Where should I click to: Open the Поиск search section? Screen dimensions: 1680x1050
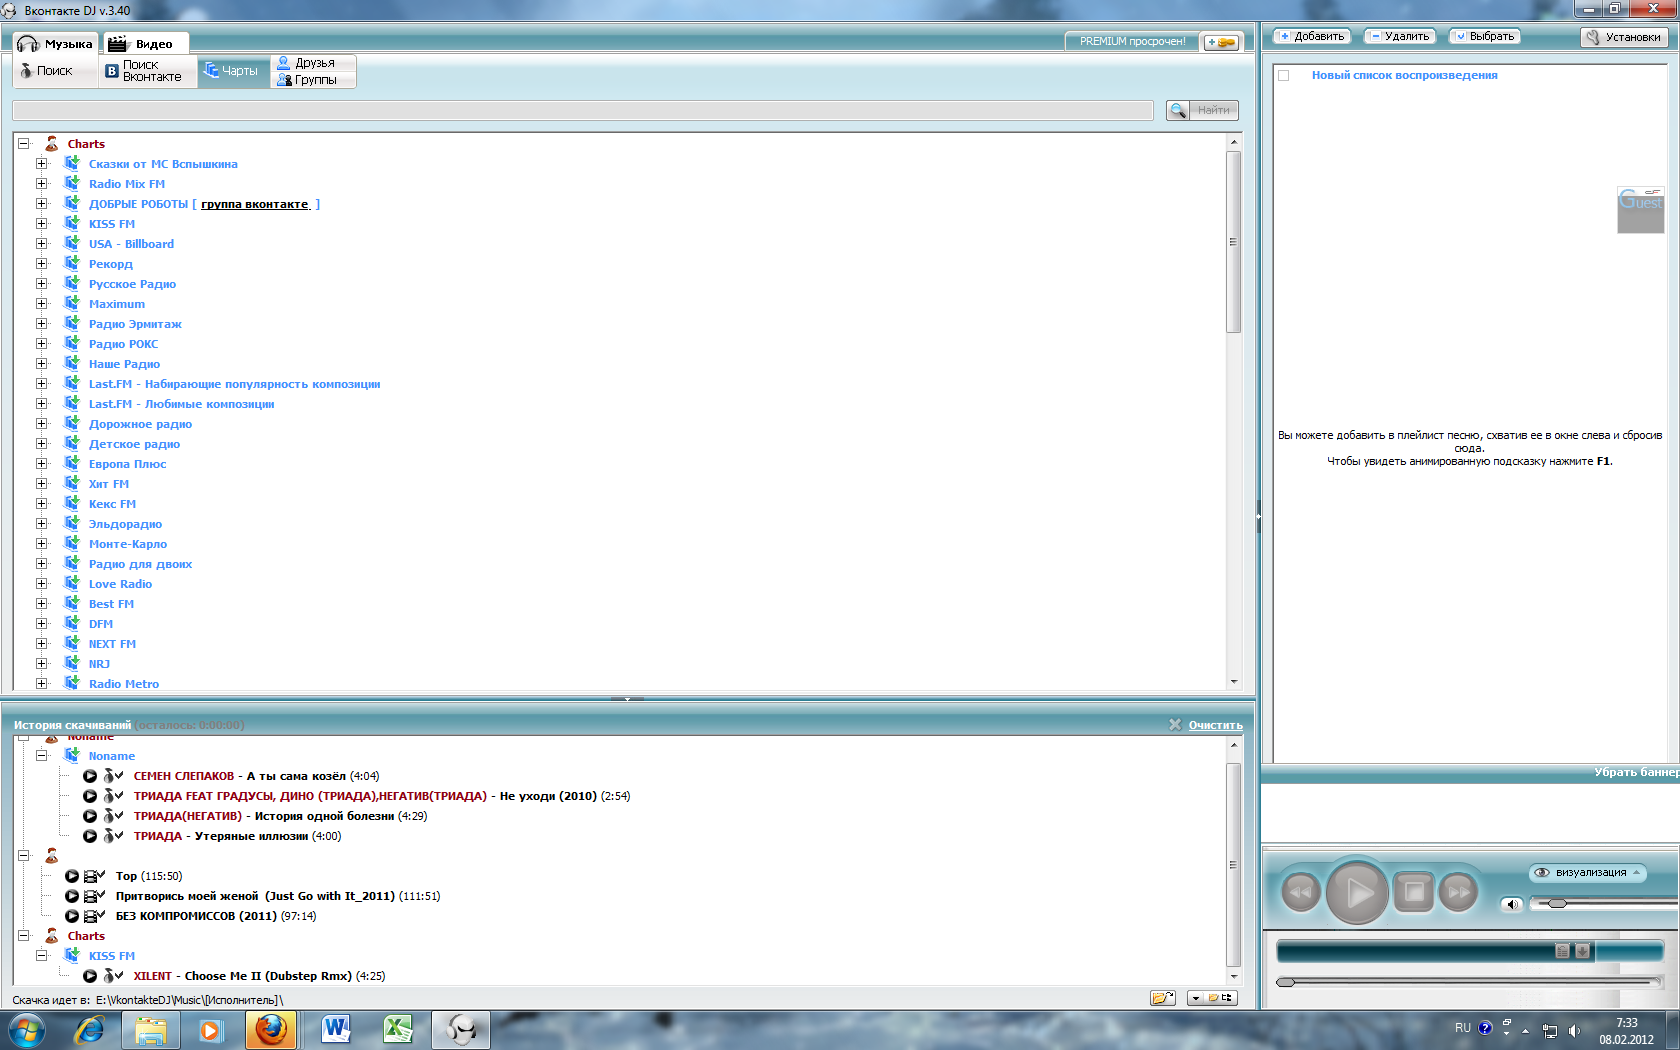click(x=55, y=71)
